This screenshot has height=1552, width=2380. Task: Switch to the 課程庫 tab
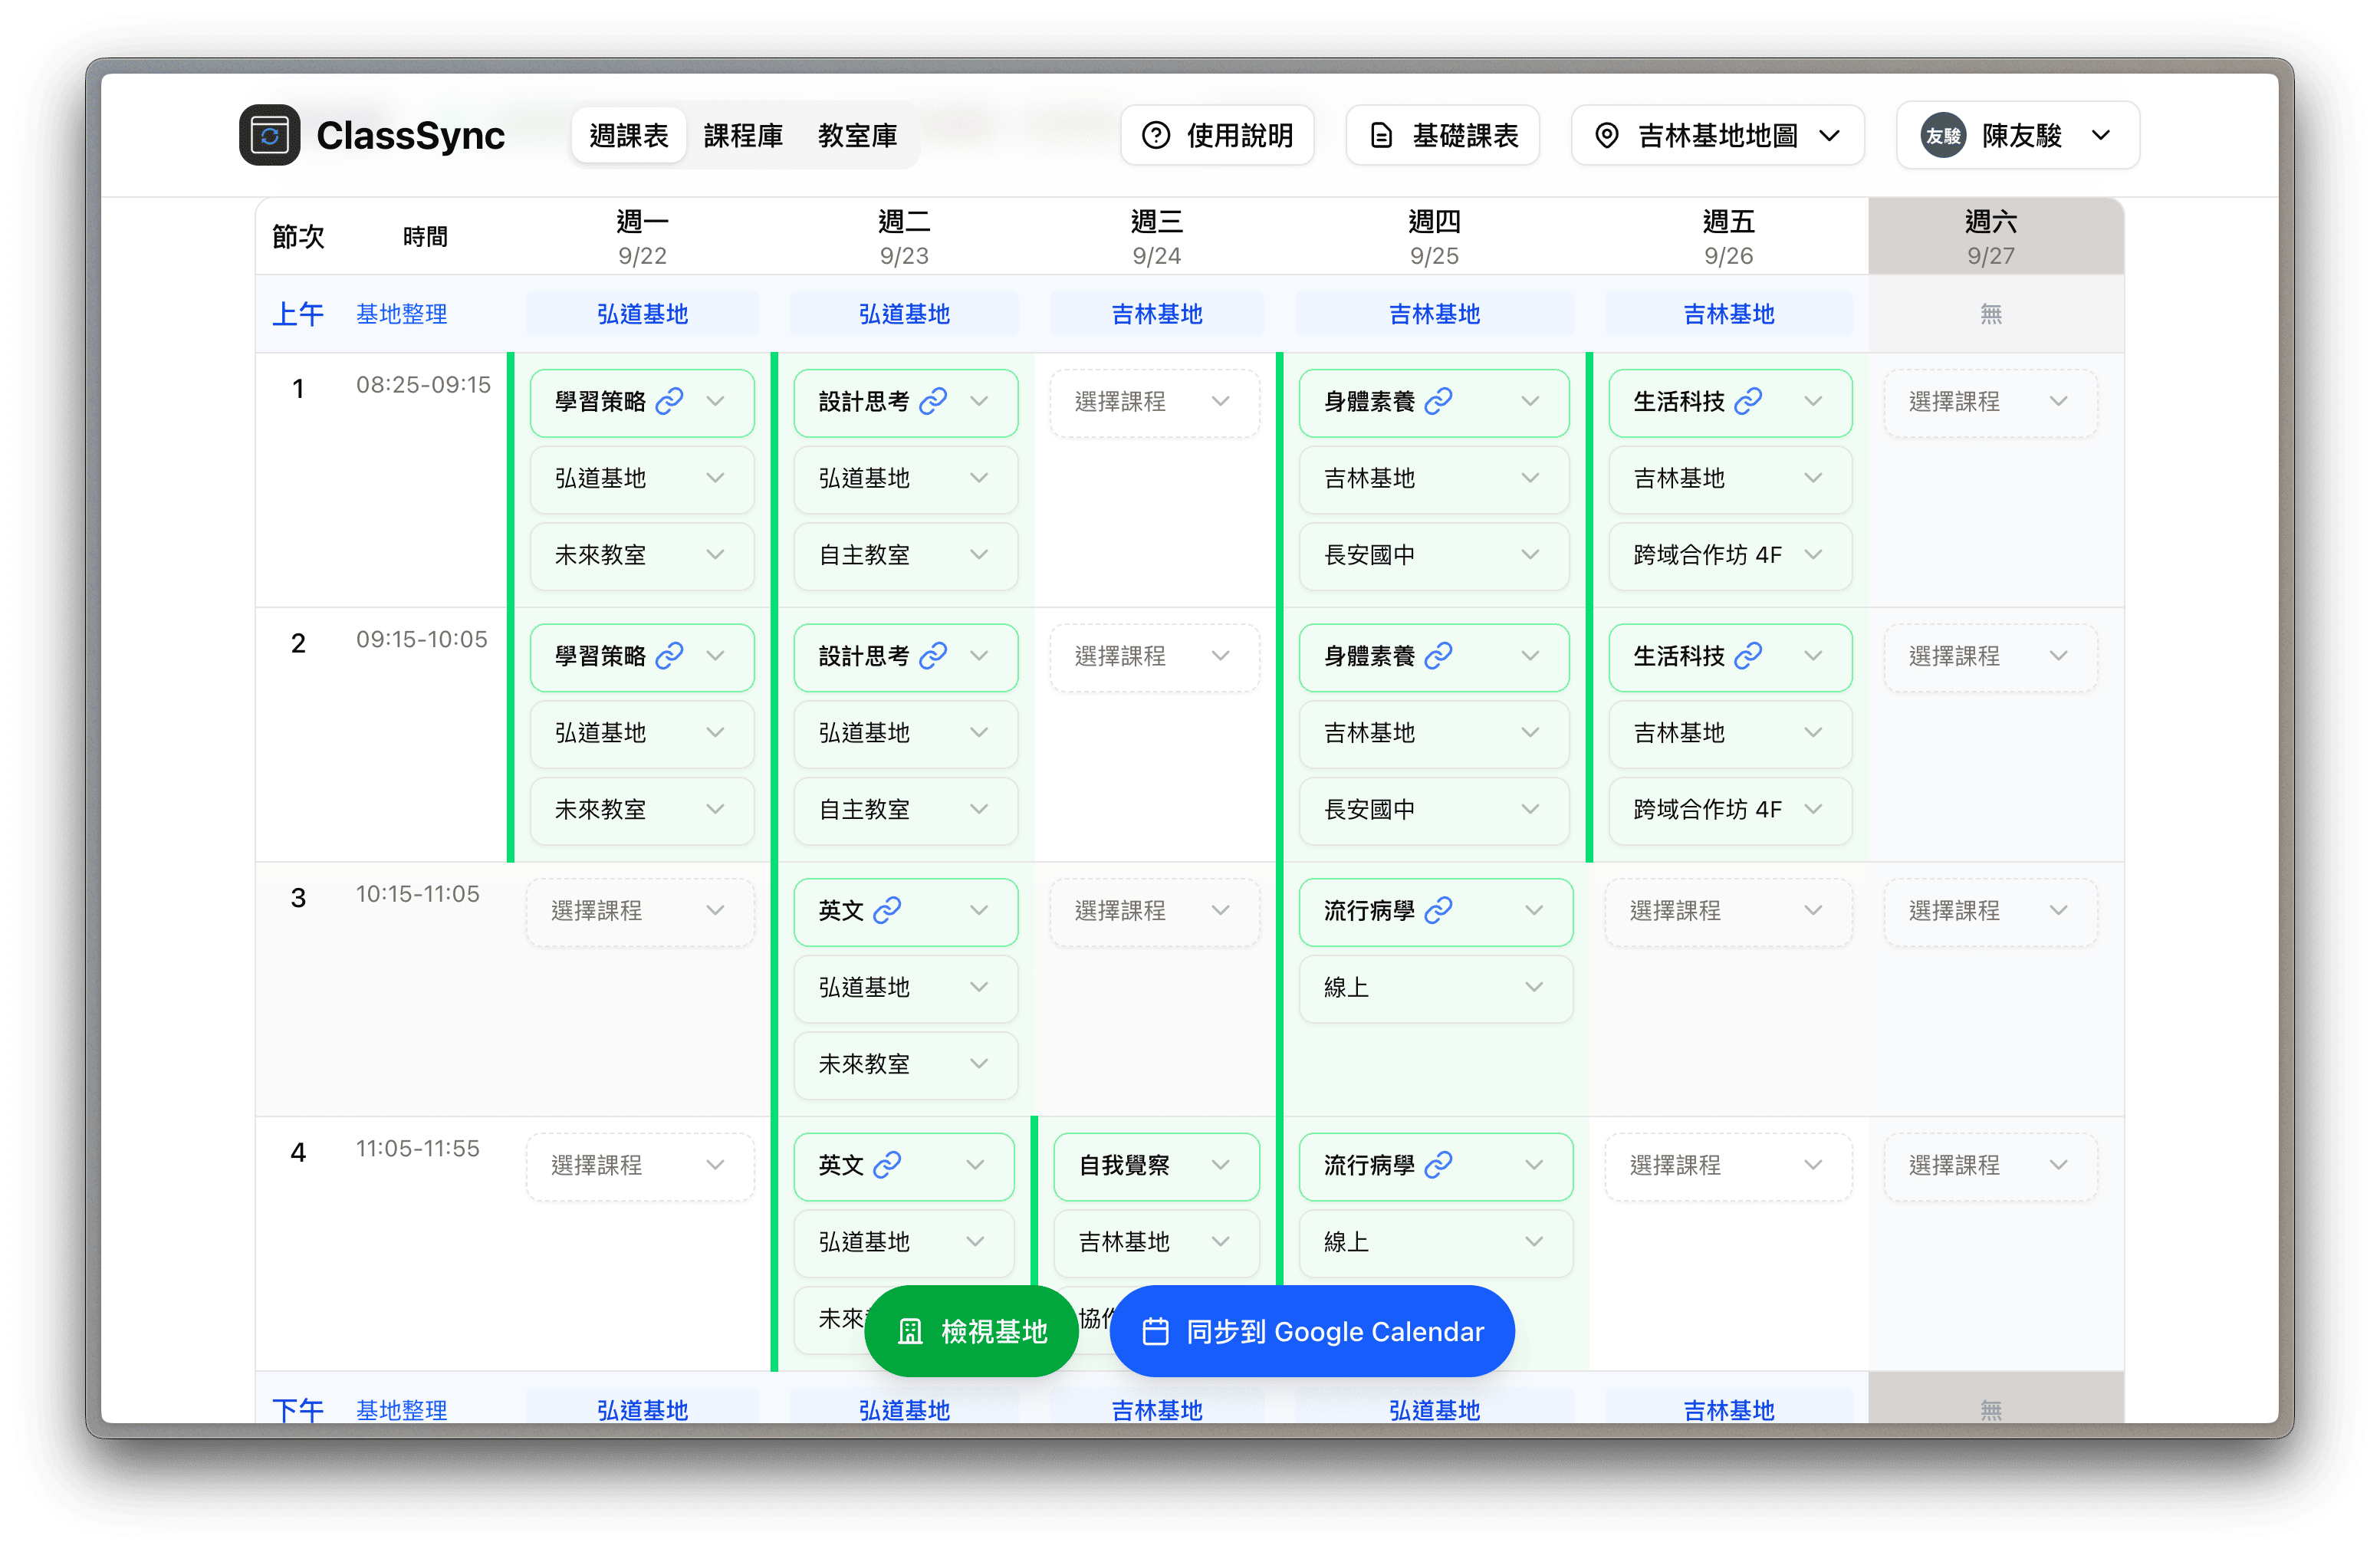pyautogui.click(x=744, y=135)
